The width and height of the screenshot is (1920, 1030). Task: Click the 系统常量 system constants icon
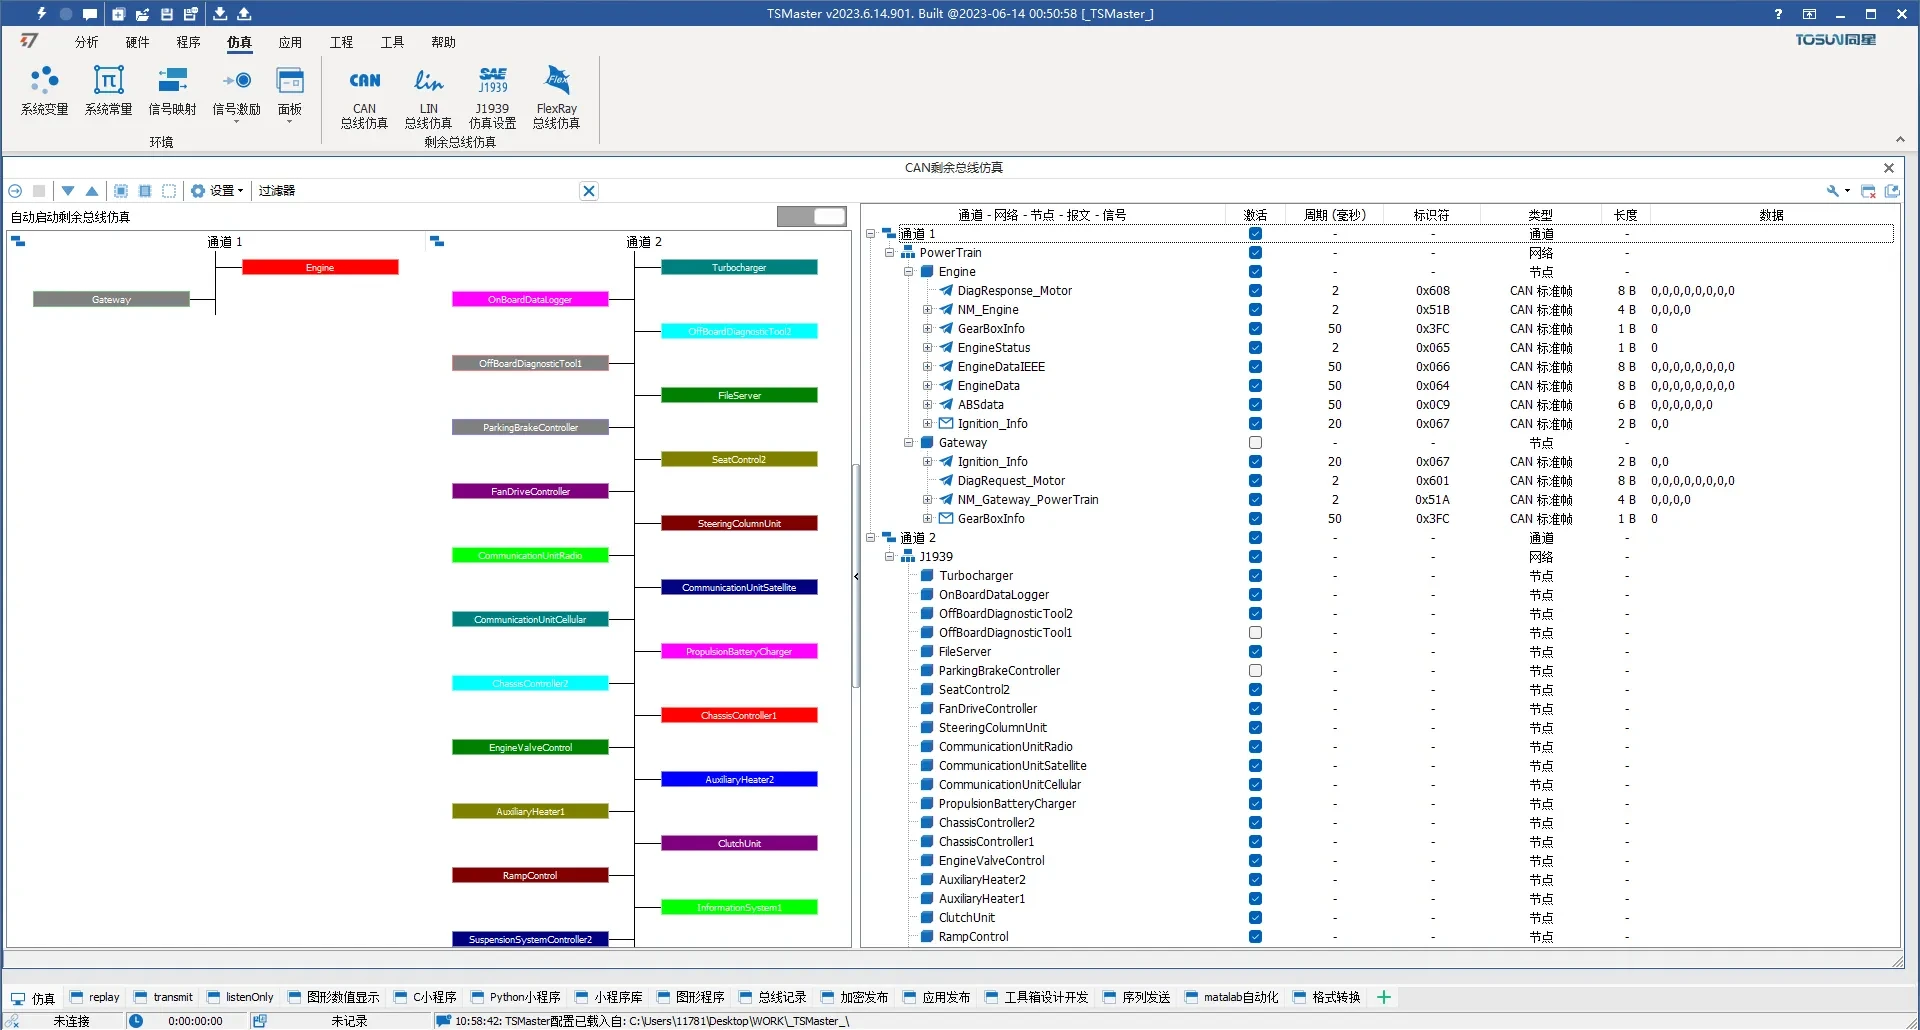108,91
